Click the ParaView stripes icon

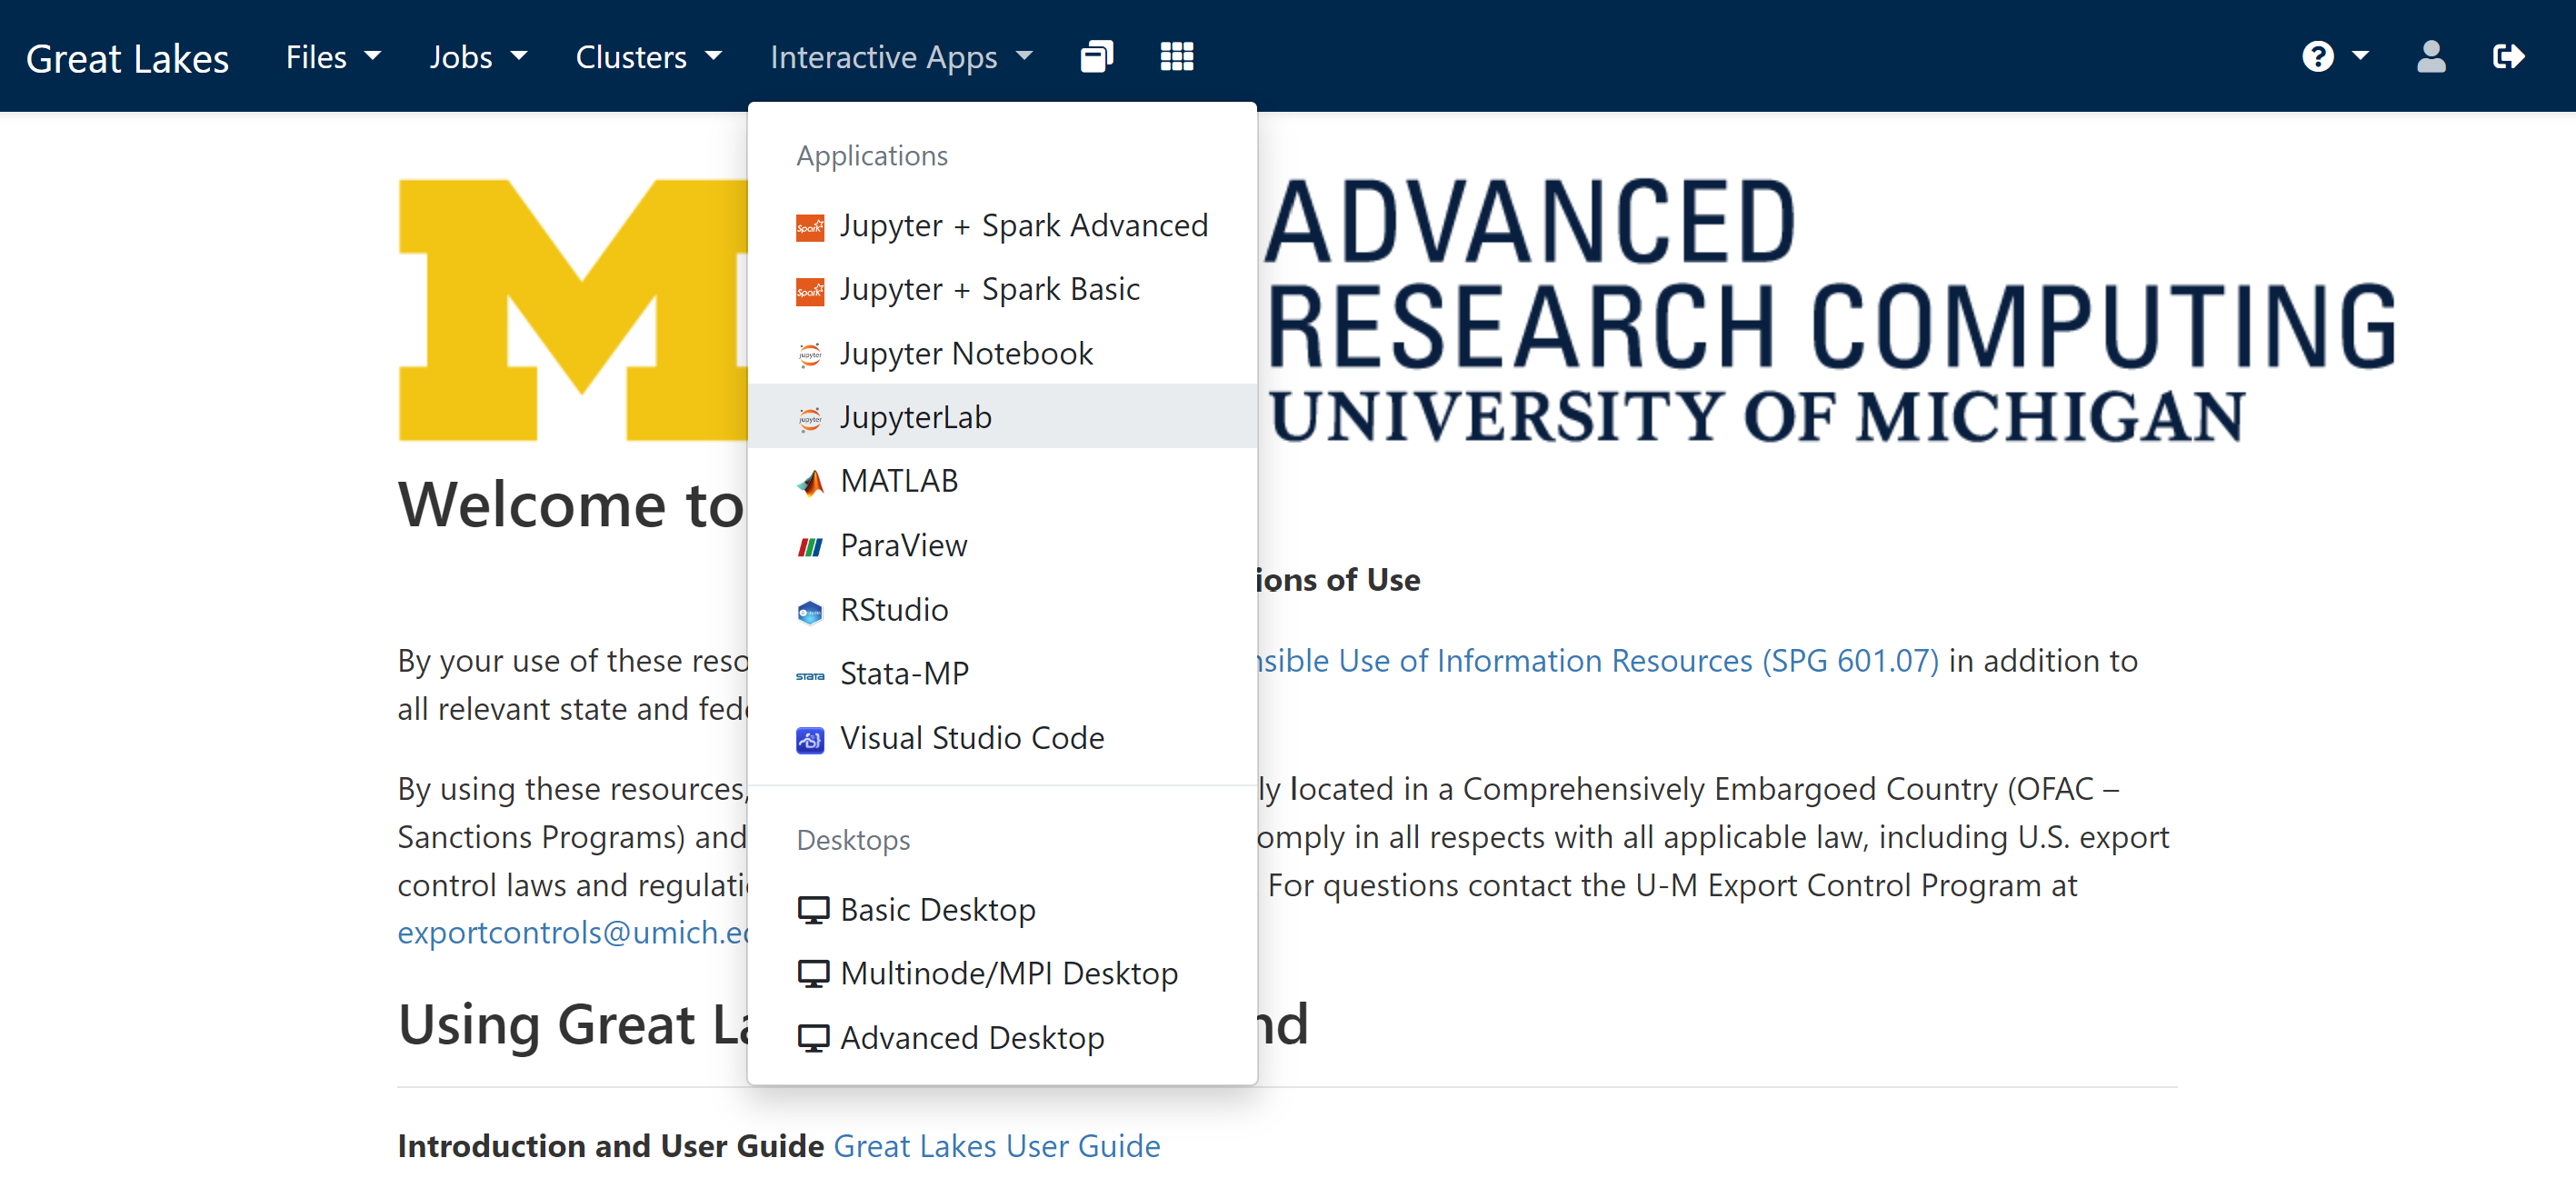pos(810,547)
